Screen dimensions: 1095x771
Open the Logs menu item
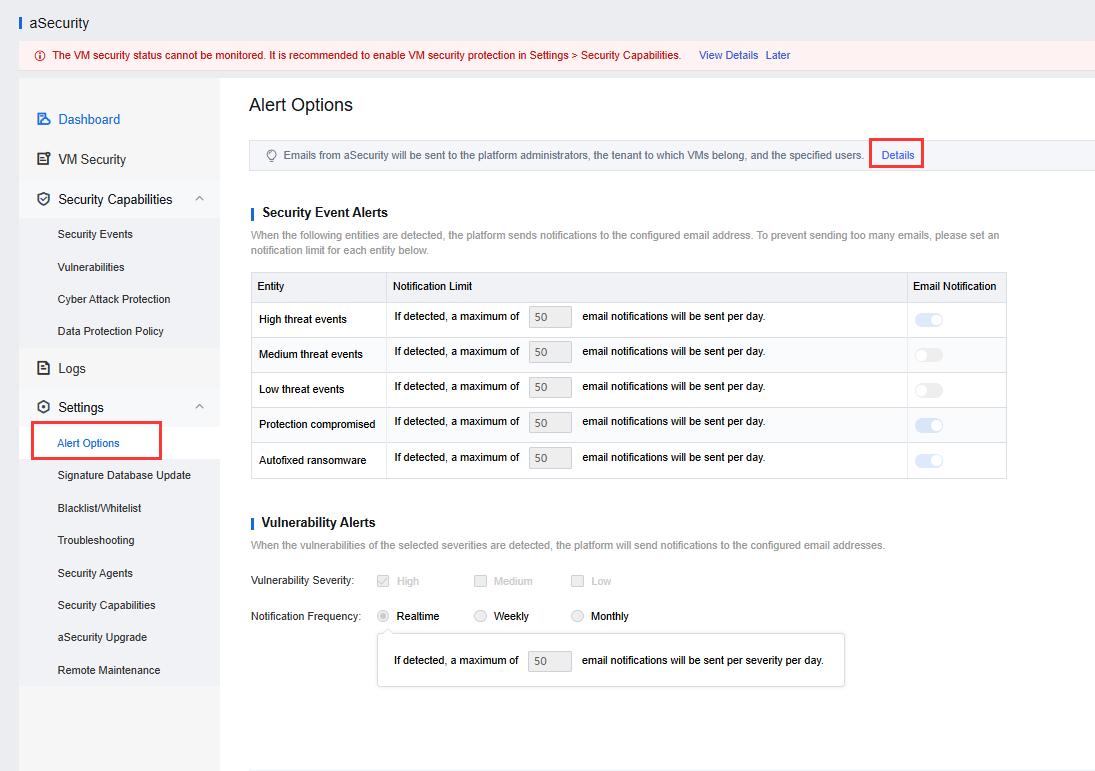coord(72,368)
